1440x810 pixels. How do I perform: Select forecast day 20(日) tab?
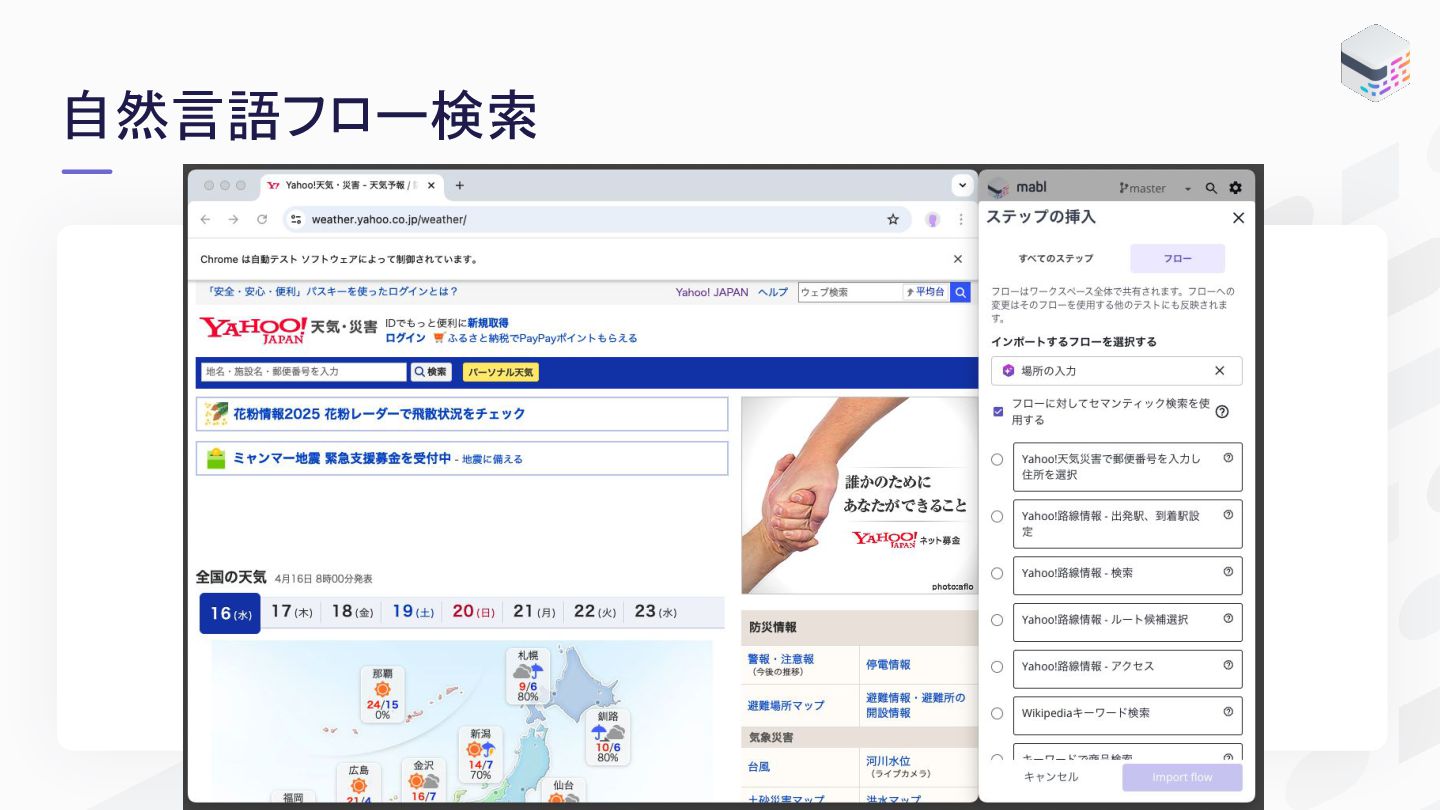tap(473, 612)
